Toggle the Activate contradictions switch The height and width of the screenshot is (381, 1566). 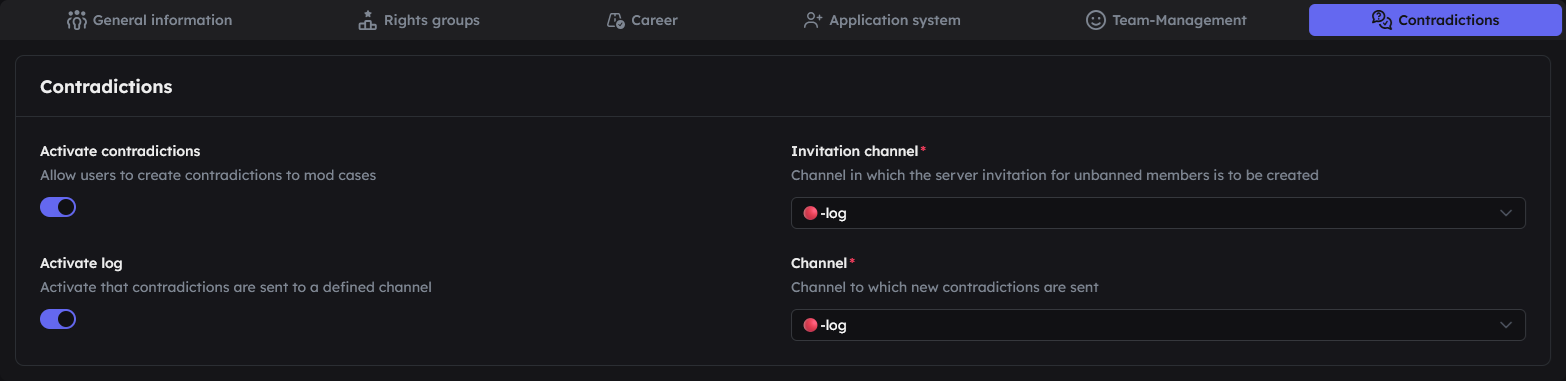click(58, 207)
